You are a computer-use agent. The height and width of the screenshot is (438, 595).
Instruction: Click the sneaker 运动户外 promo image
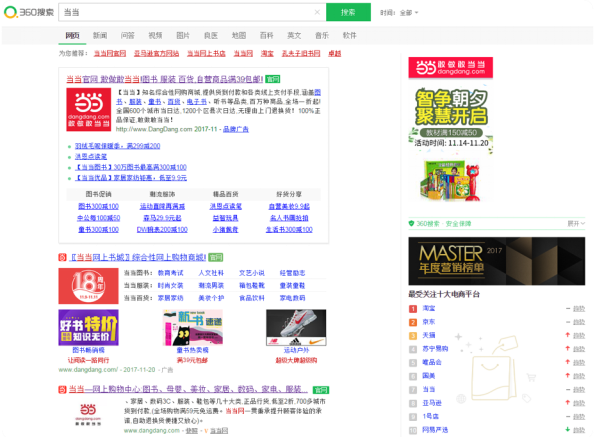pyautogui.click(x=296, y=327)
